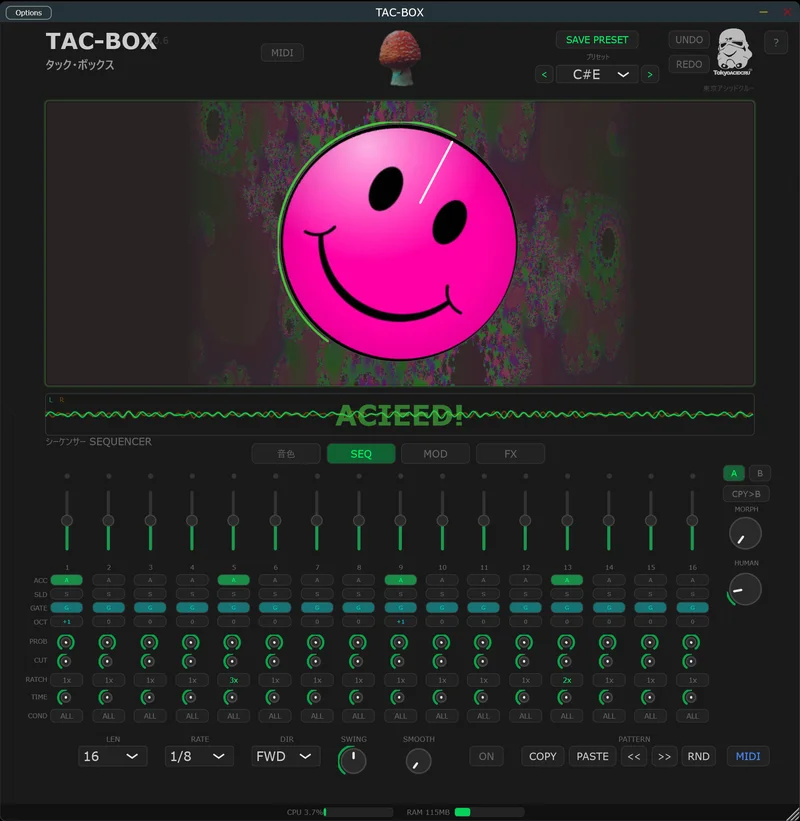Turn on the sequencer ON switch

(486, 757)
